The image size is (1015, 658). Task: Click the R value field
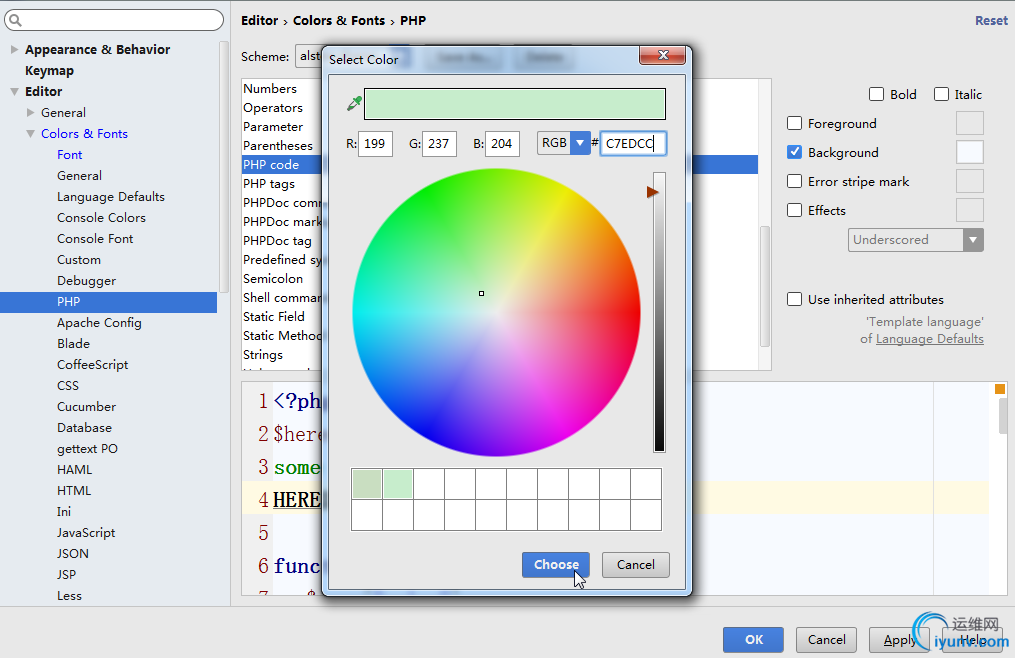pyautogui.click(x=375, y=143)
